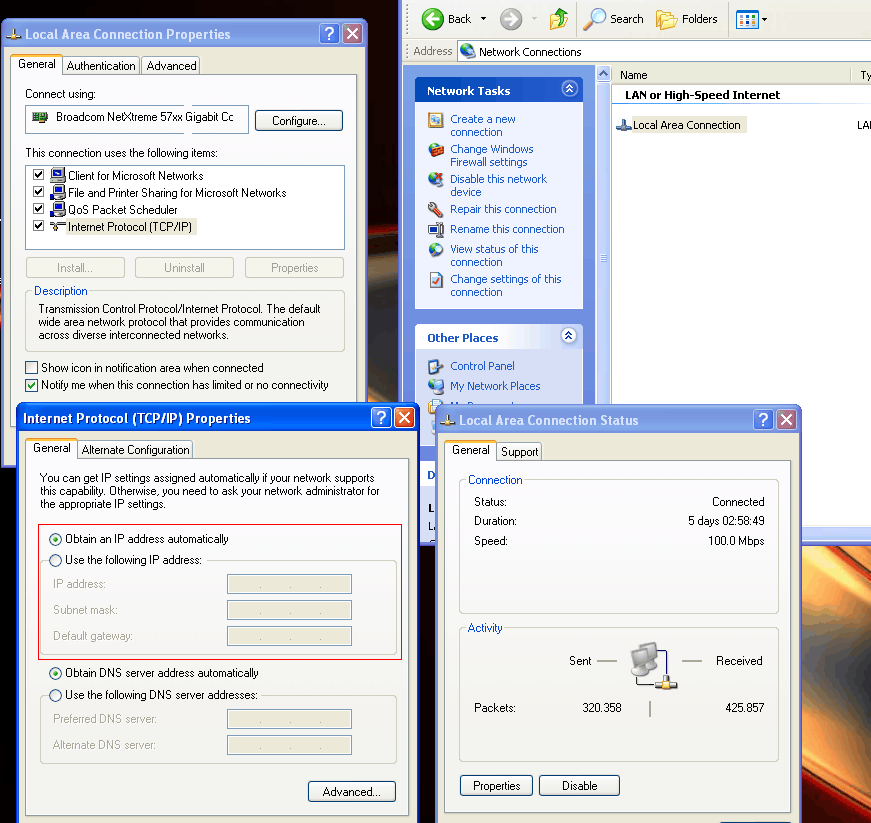
Task: Click the Subnet mask input field
Action: tap(289, 610)
